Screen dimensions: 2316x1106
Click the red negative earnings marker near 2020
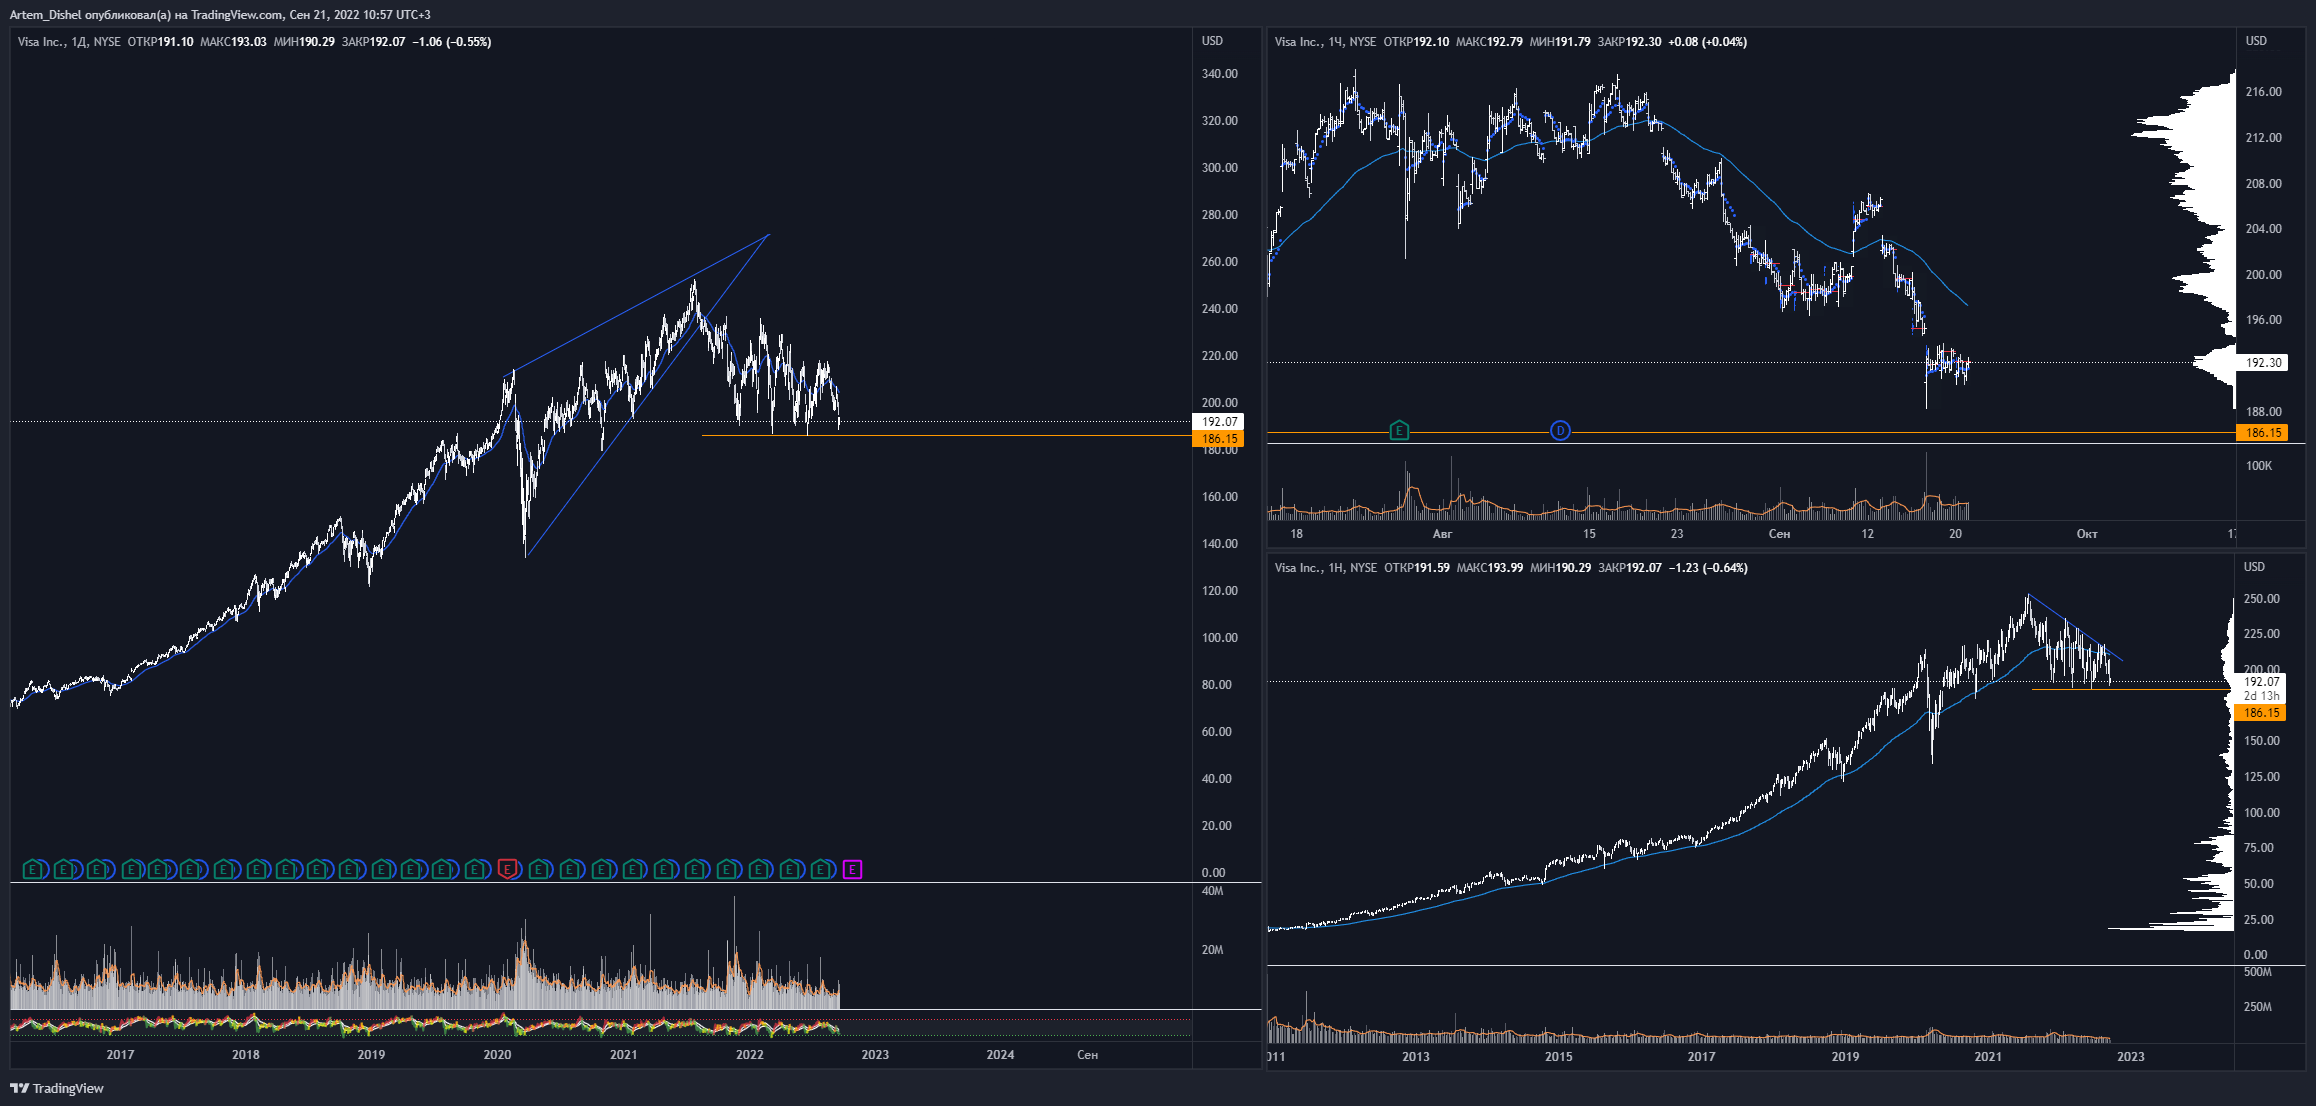pyautogui.click(x=508, y=870)
